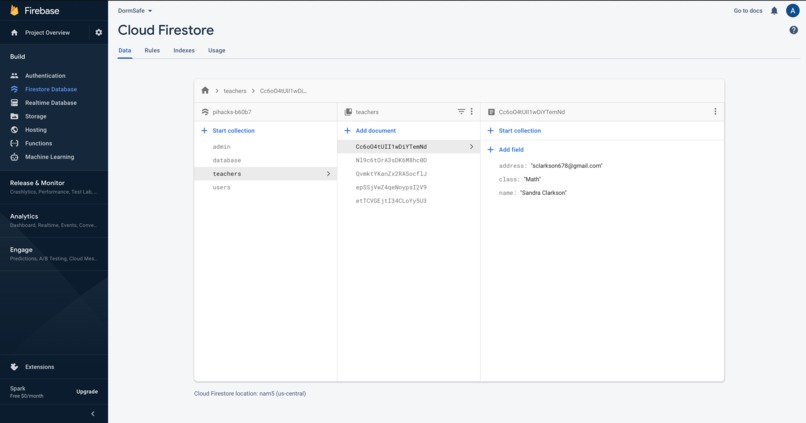The image size is (806, 423).
Task: Click the document icon in header
Action: [x=491, y=112]
